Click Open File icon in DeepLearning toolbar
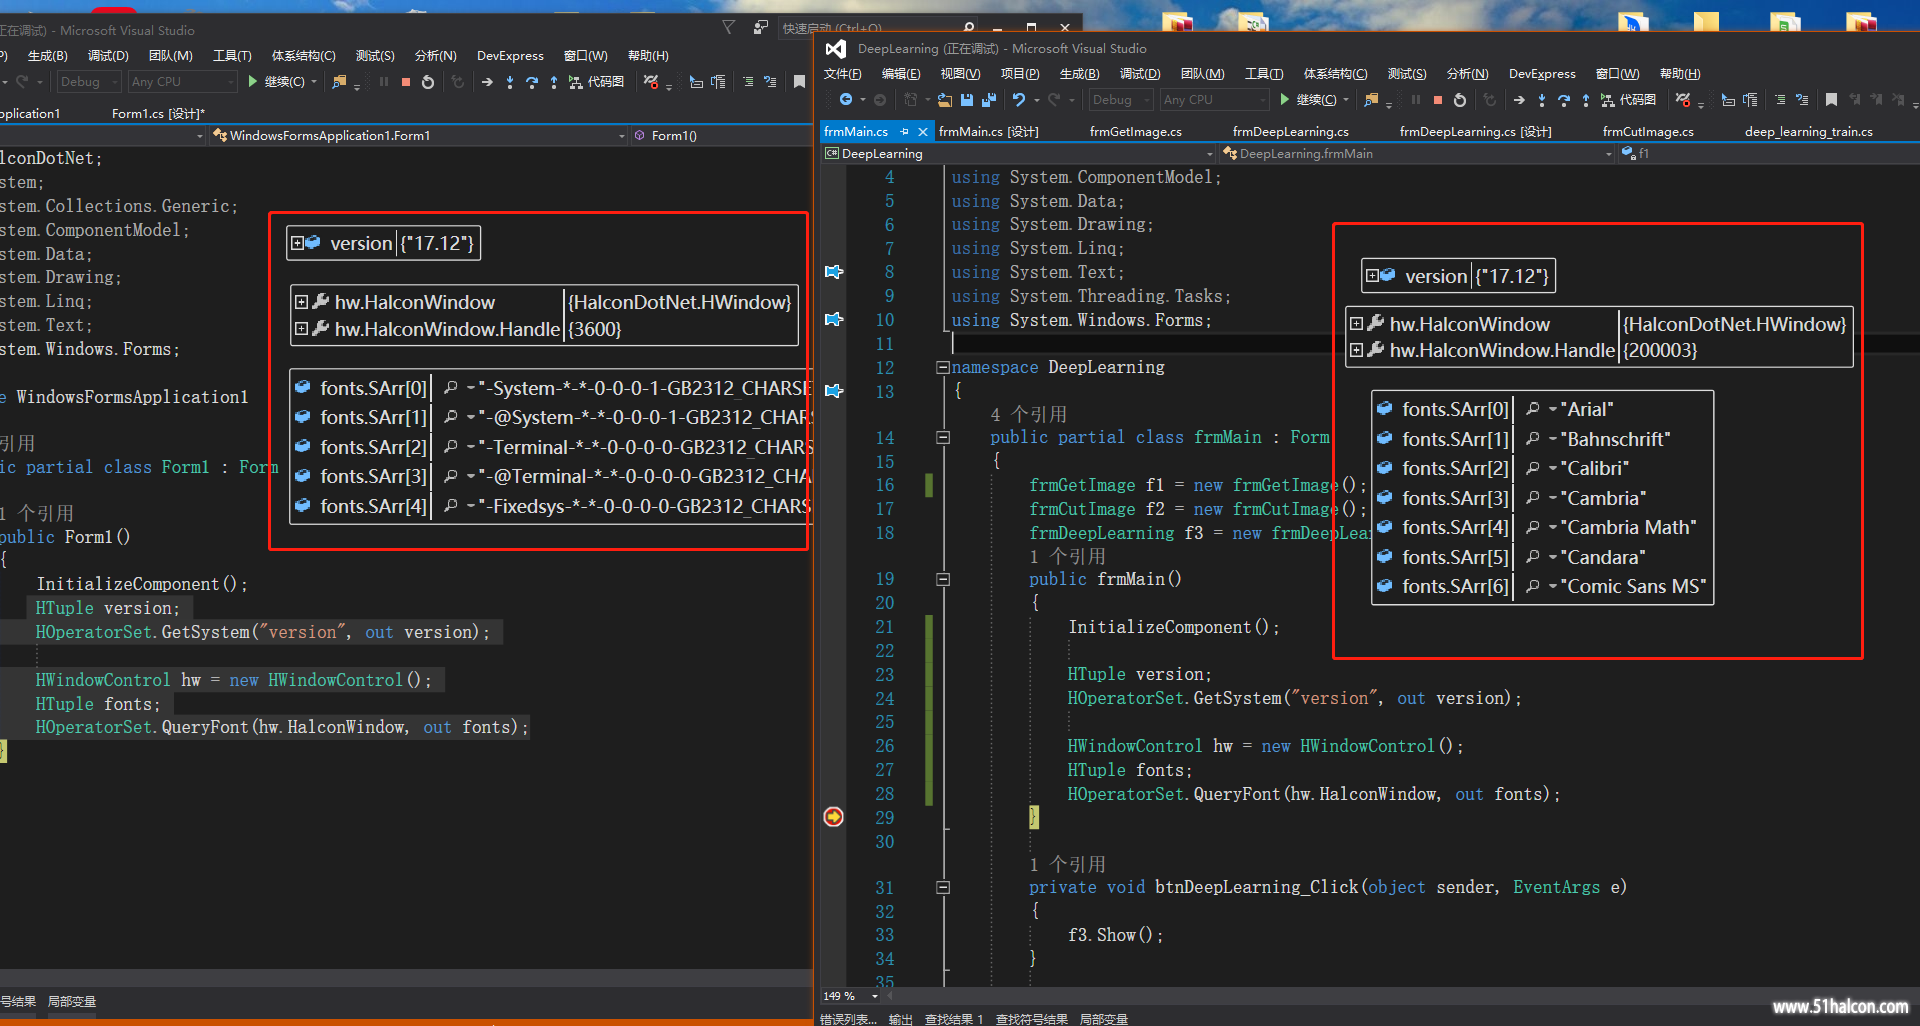 [945, 100]
